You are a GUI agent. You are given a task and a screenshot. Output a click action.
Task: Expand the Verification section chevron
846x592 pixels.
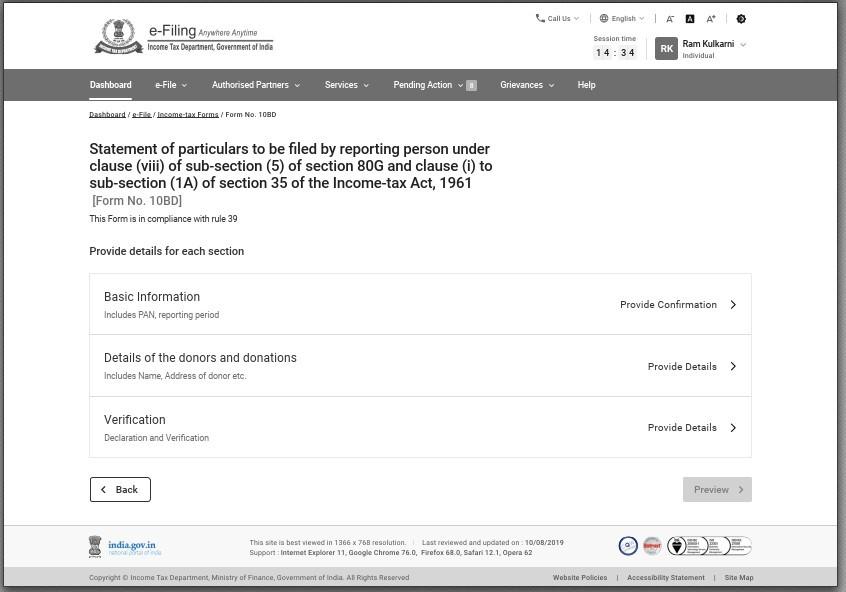(x=733, y=427)
